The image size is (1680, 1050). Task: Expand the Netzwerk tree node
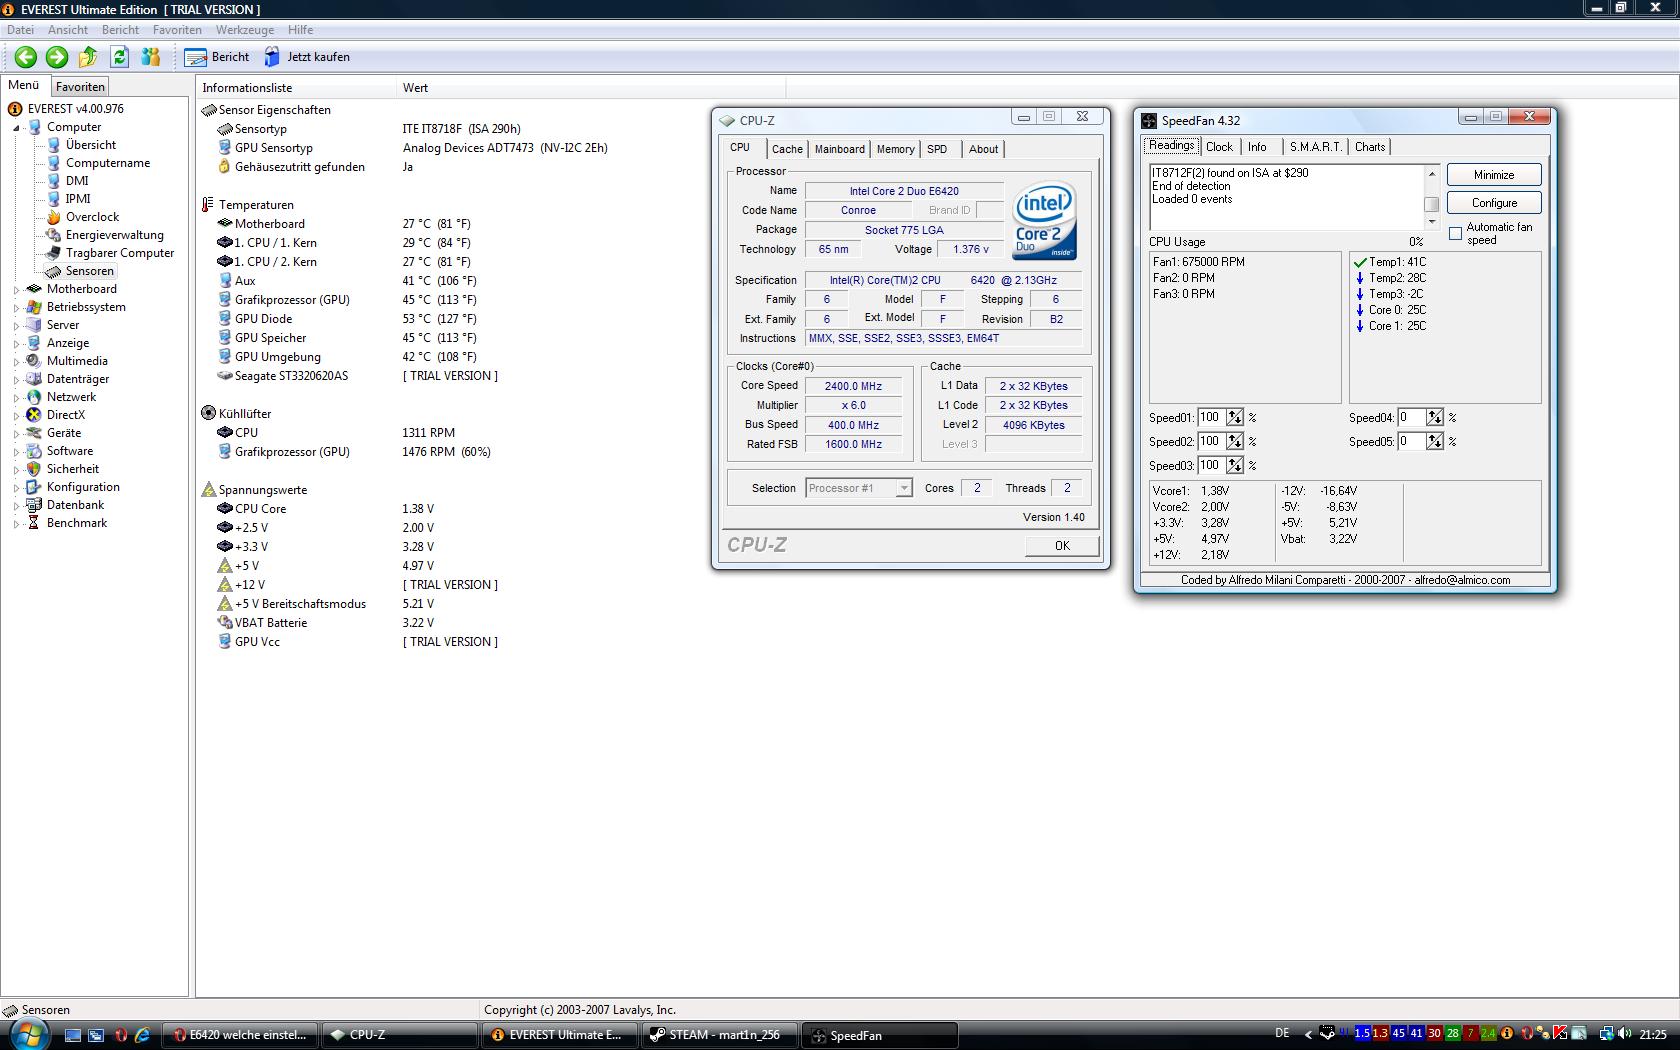[16, 398]
